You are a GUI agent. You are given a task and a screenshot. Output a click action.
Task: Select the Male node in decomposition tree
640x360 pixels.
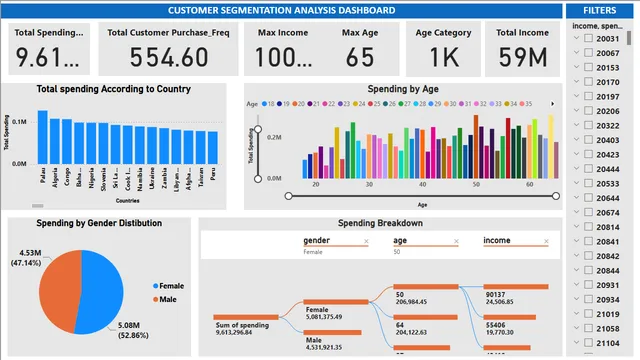click(332, 333)
